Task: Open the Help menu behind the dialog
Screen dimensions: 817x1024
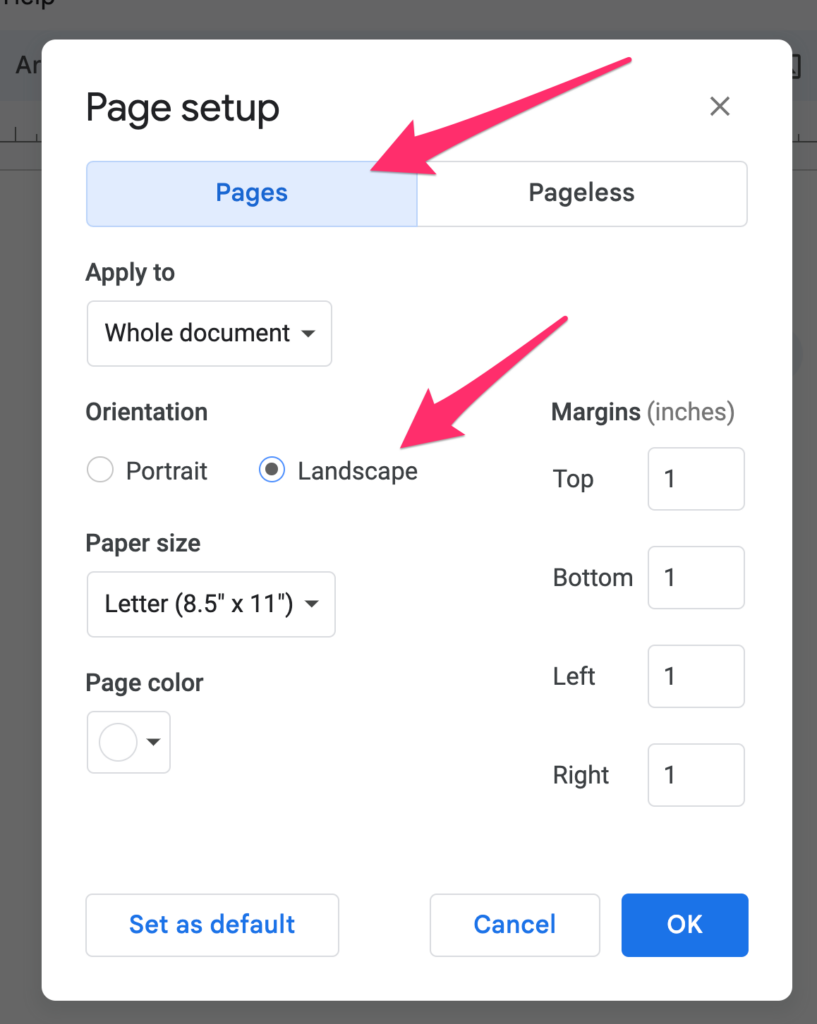Action: [30, 4]
